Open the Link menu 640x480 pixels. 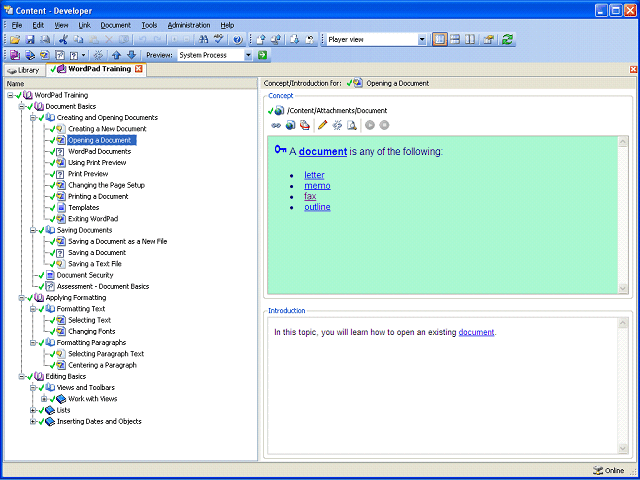(84, 25)
